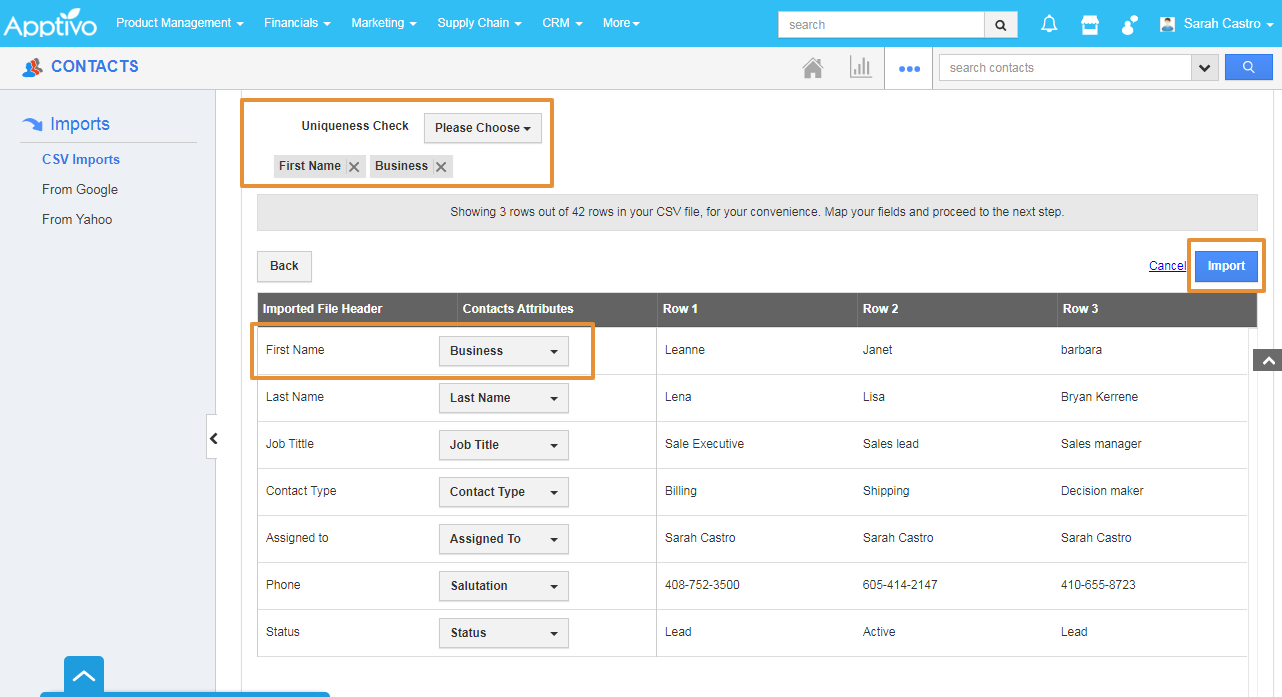Go to Contacts home via house icon
The height and width of the screenshot is (697, 1282).
click(813, 68)
